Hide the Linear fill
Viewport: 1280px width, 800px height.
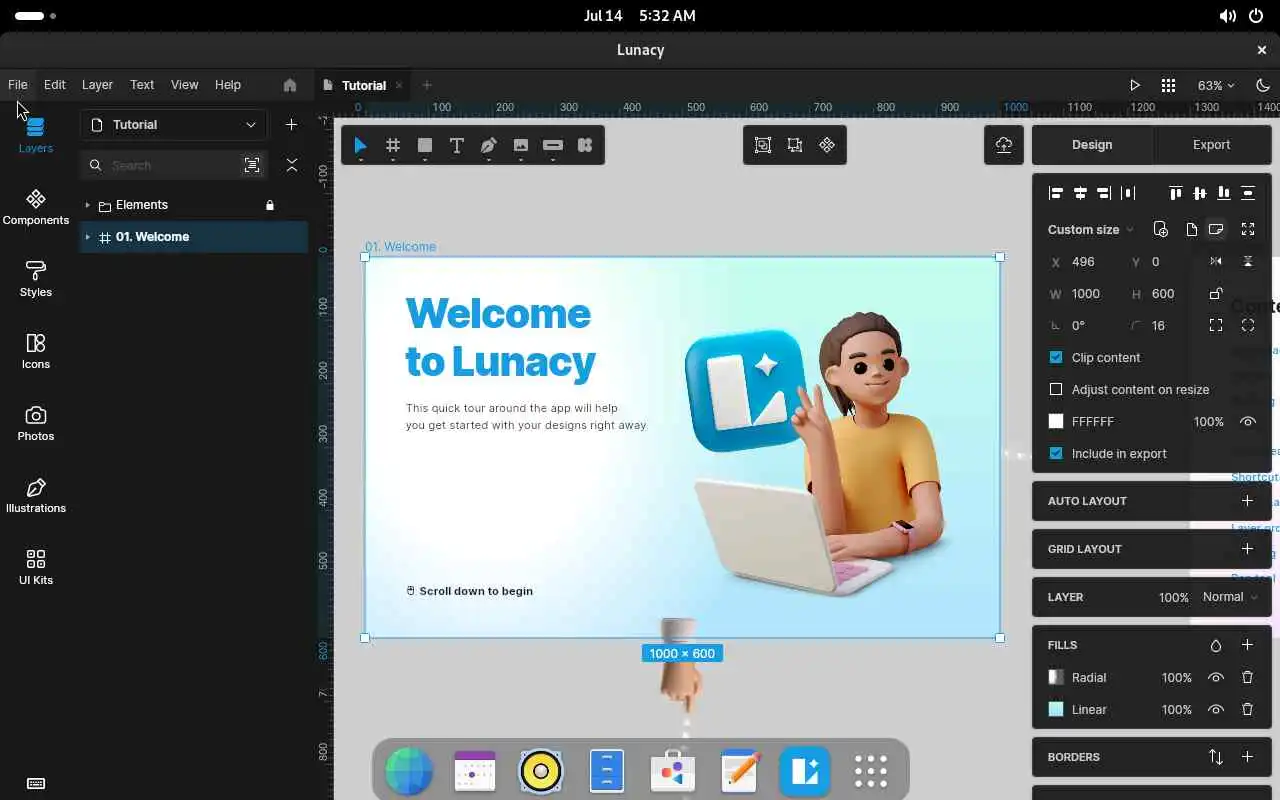pos(1216,709)
